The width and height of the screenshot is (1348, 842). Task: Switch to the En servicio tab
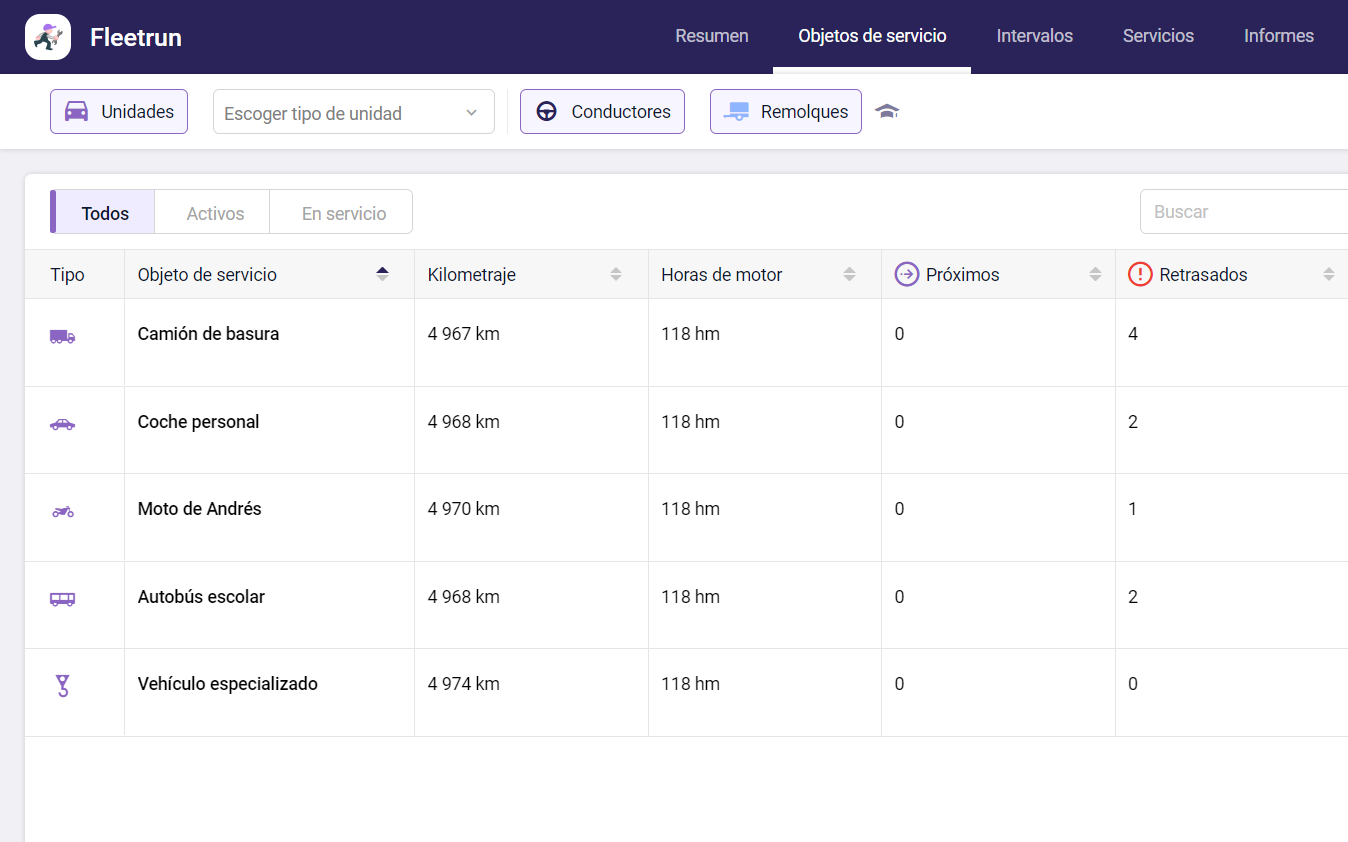[343, 213]
